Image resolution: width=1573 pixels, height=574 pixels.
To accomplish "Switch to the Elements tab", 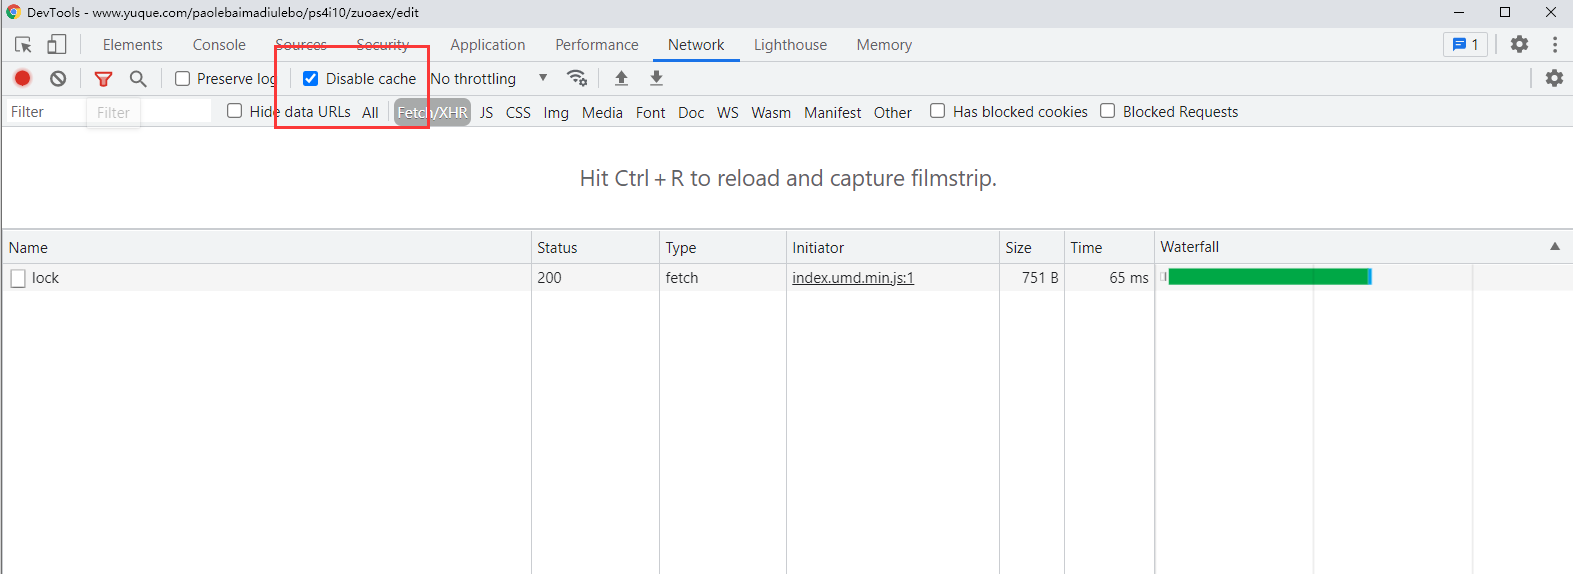I will pos(132,45).
